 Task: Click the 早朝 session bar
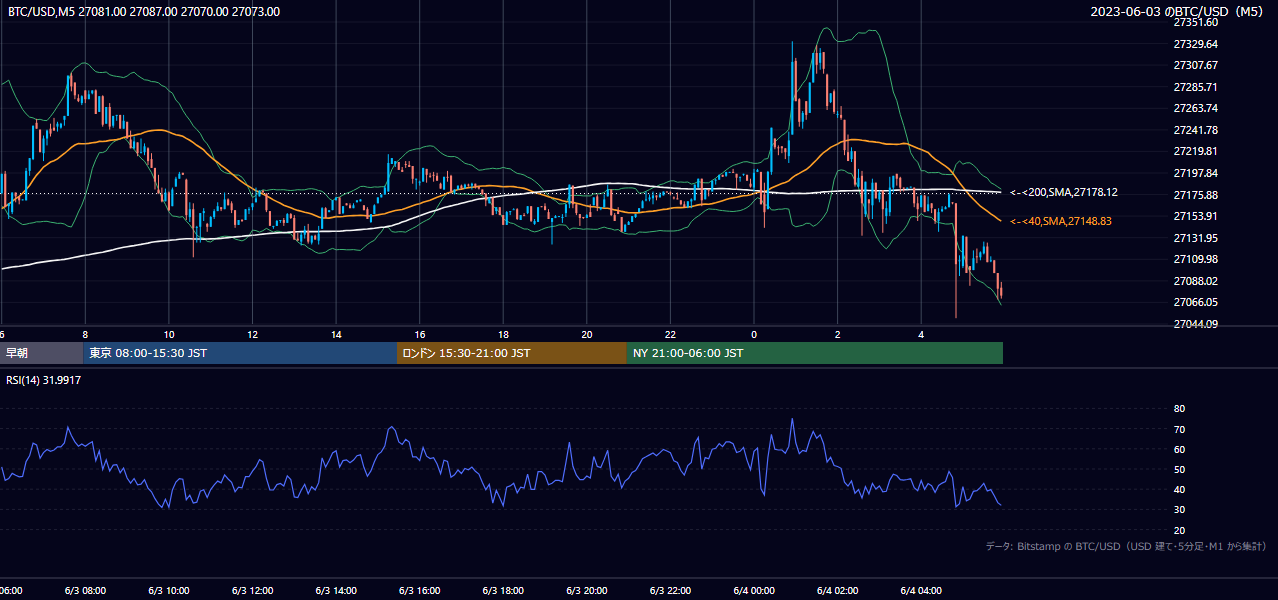pos(41,353)
